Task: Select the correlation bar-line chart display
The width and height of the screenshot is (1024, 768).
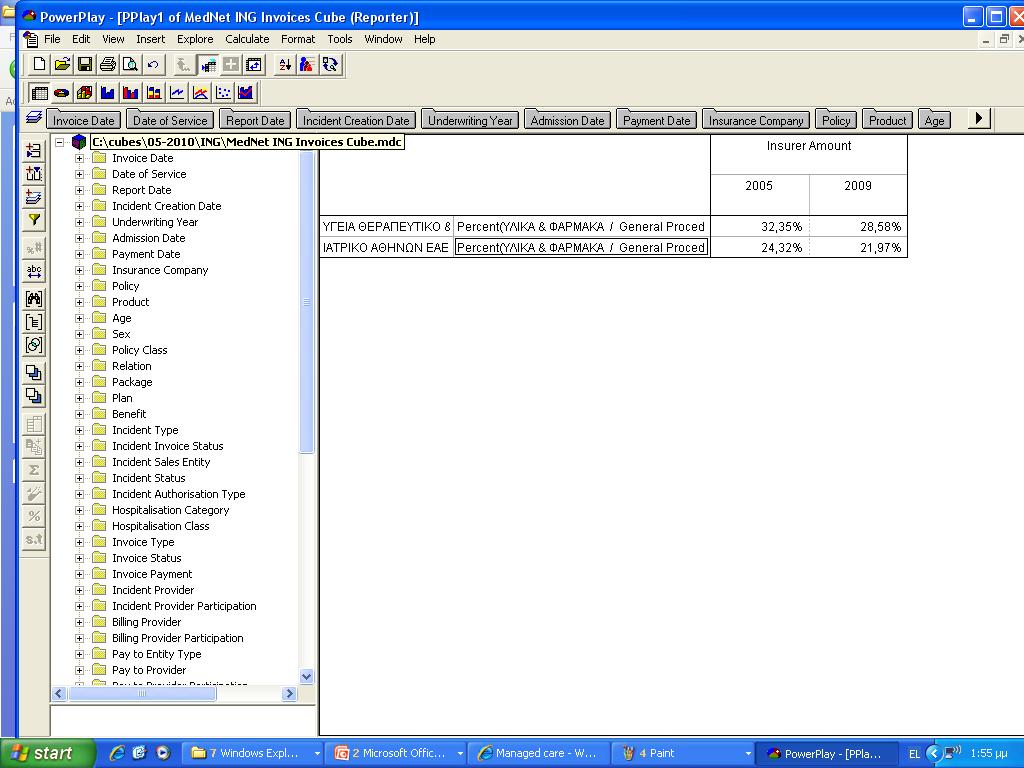Action: [x=246, y=93]
